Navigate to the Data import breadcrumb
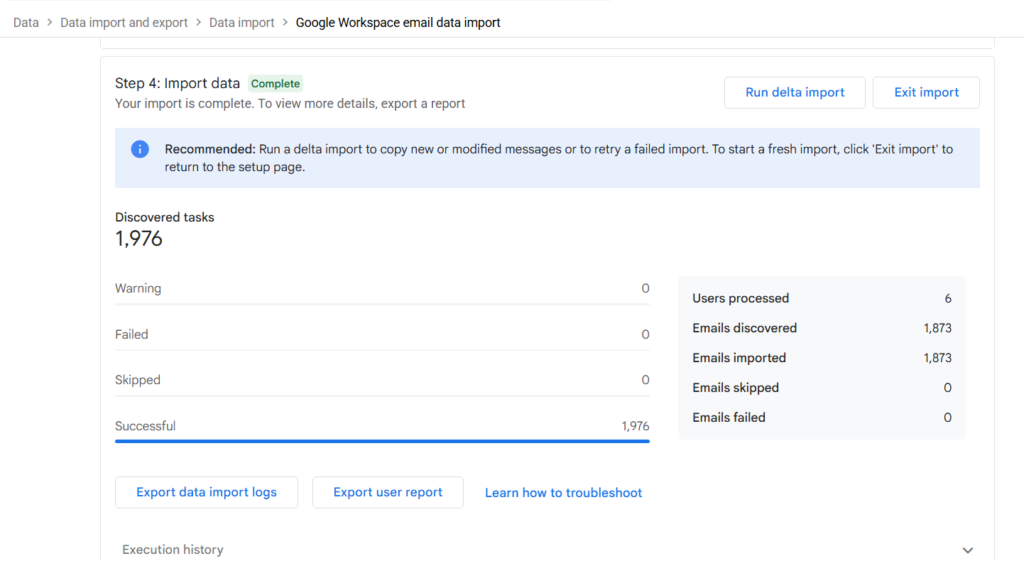The image size is (1024, 561). (242, 23)
